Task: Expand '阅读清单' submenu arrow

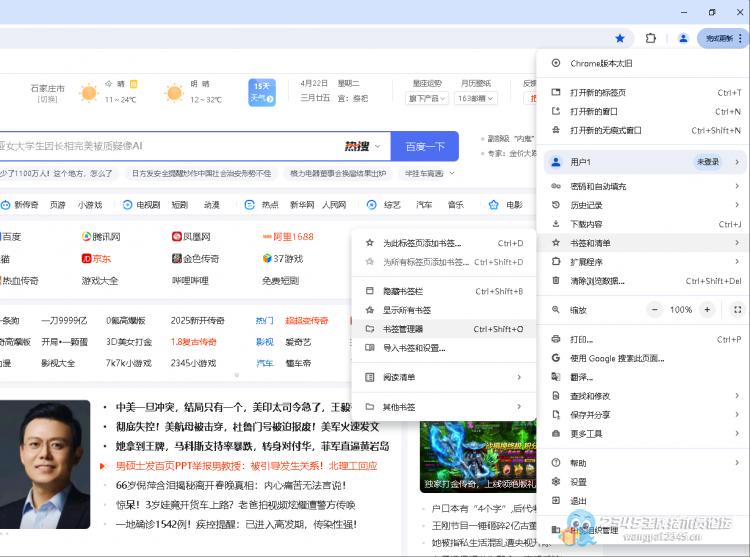Action: 519,377
